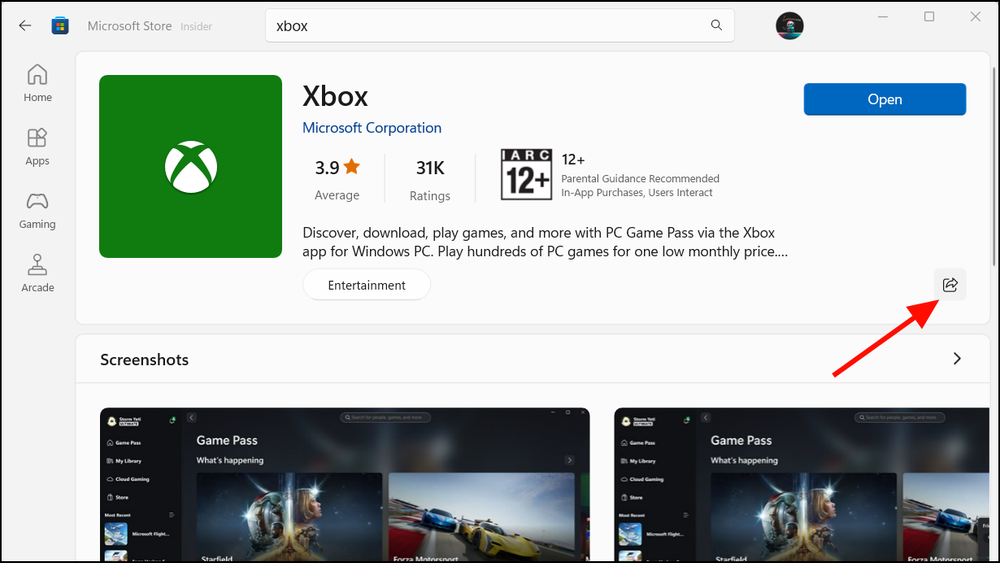
Task: Share the Xbox app page
Action: 950,284
